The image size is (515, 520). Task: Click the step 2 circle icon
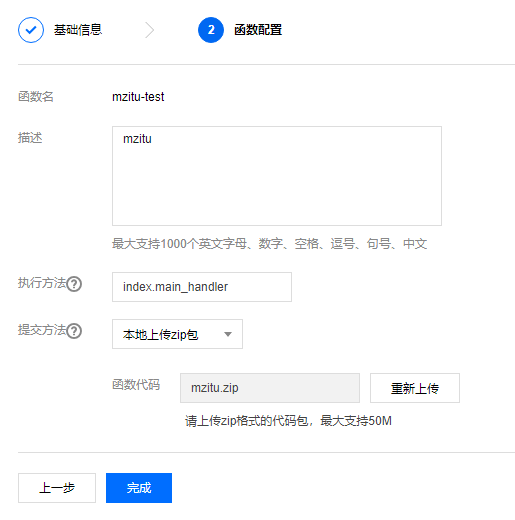(211, 30)
